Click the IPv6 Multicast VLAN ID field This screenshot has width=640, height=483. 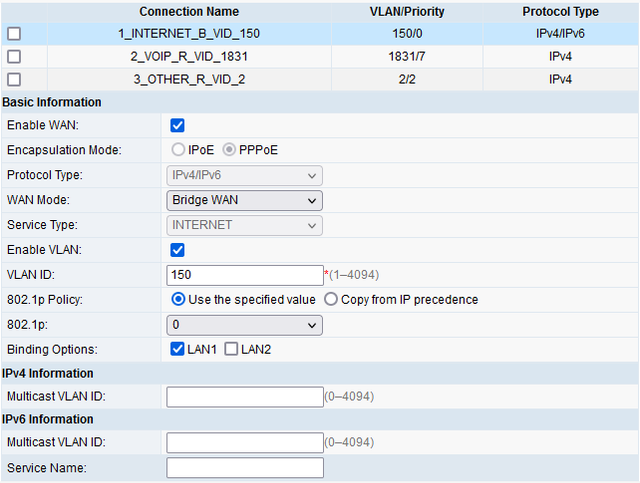pyautogui.click(x=244, y=443)
